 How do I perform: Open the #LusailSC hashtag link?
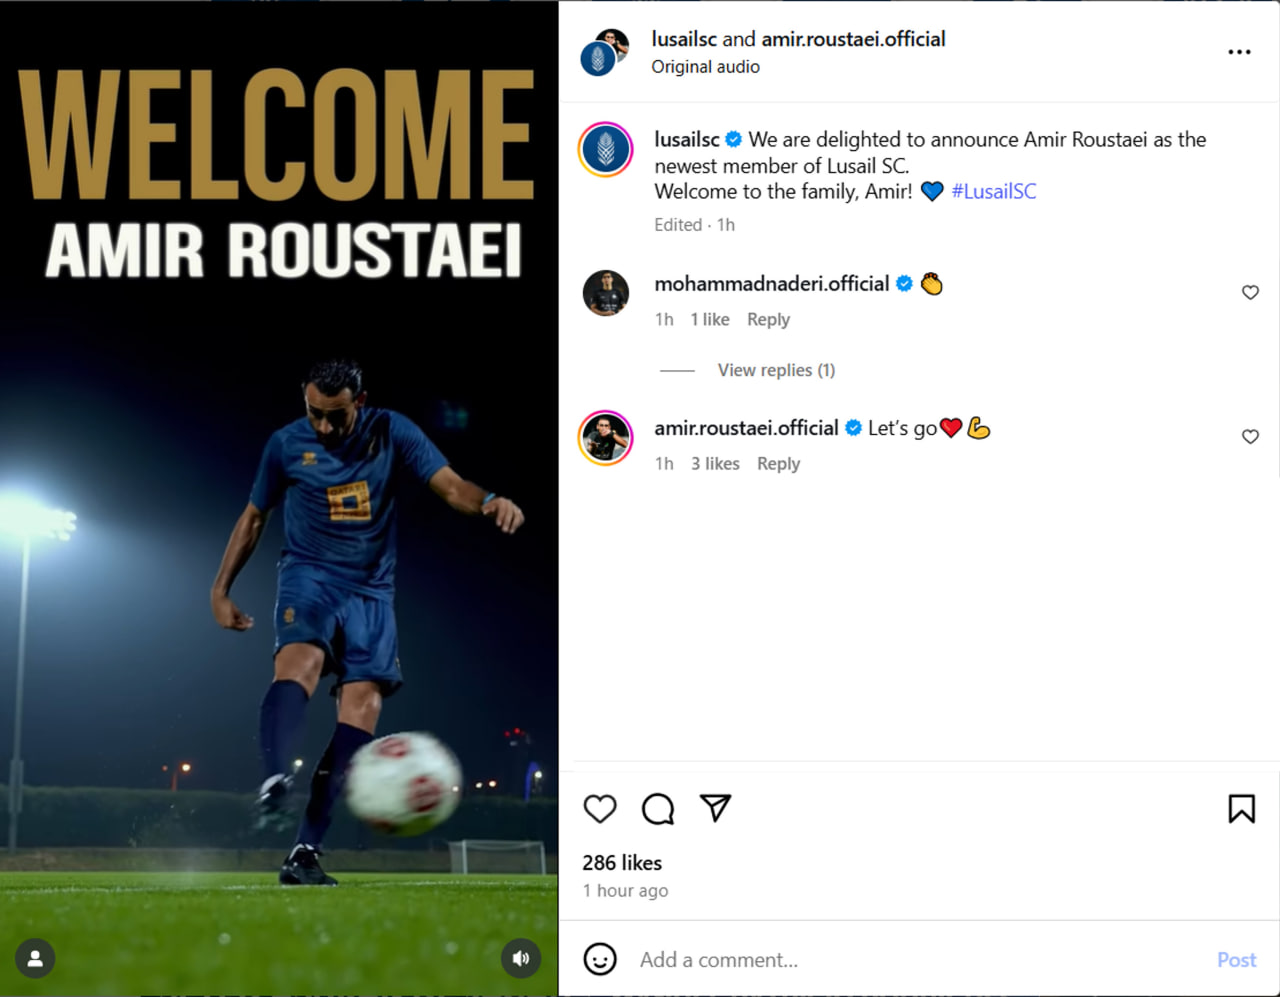(x=993, y=191)
